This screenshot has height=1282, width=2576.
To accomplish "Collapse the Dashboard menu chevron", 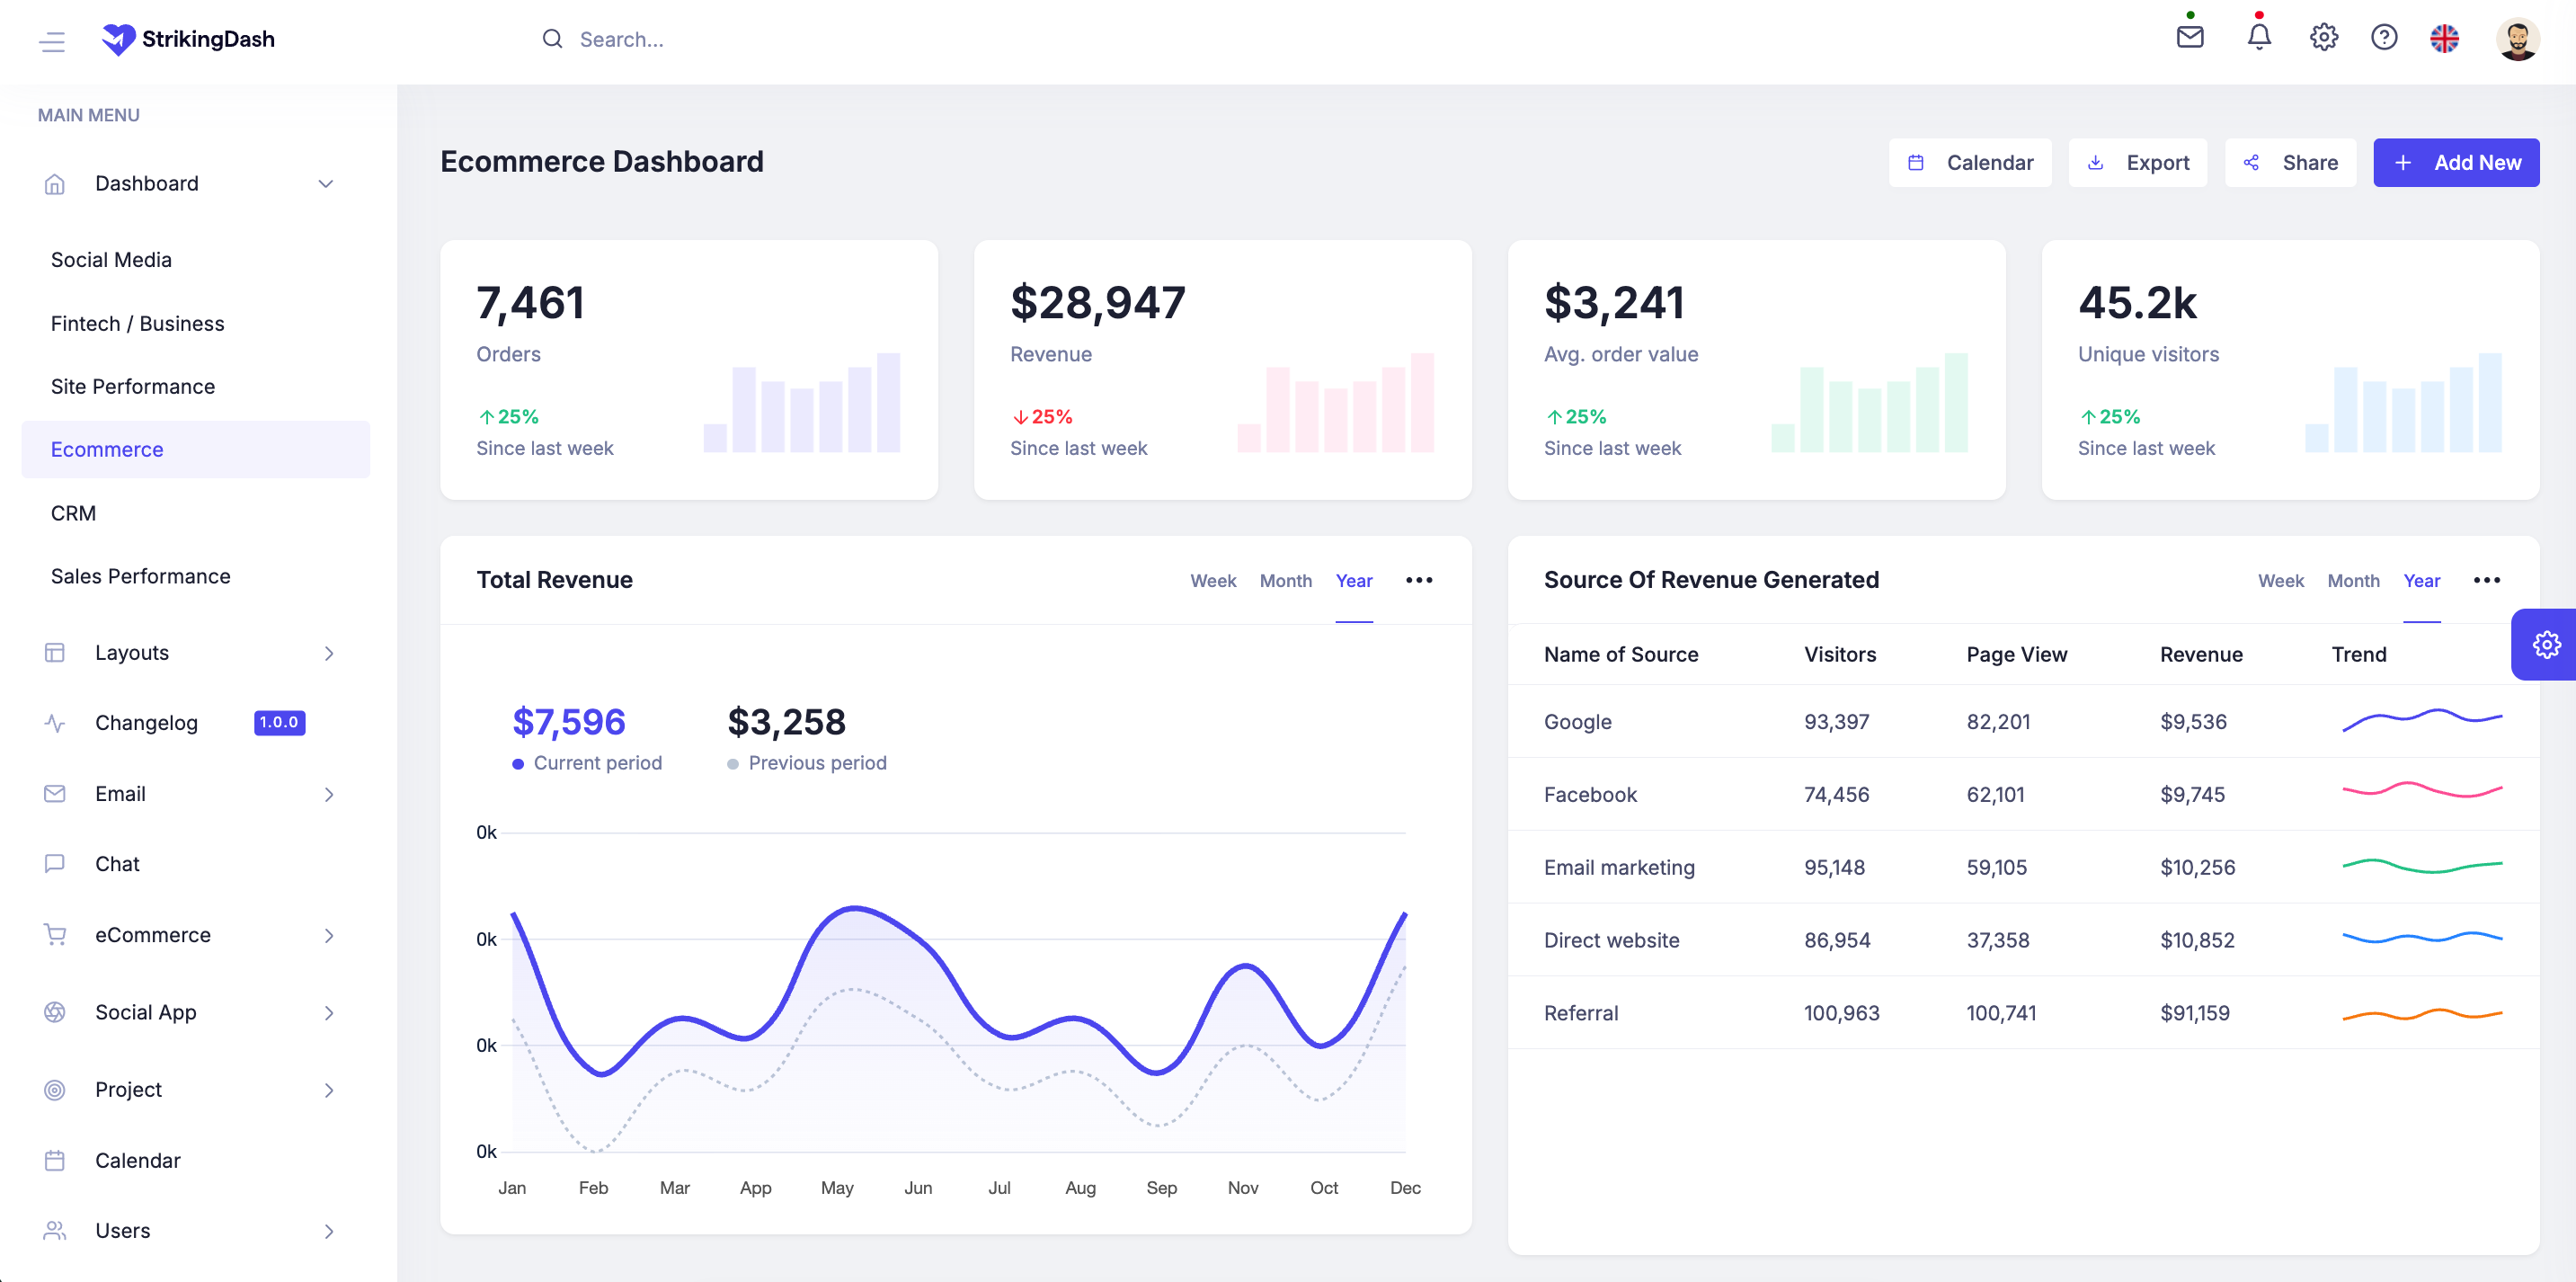I will pyautogui.click(x=325, y=184).
